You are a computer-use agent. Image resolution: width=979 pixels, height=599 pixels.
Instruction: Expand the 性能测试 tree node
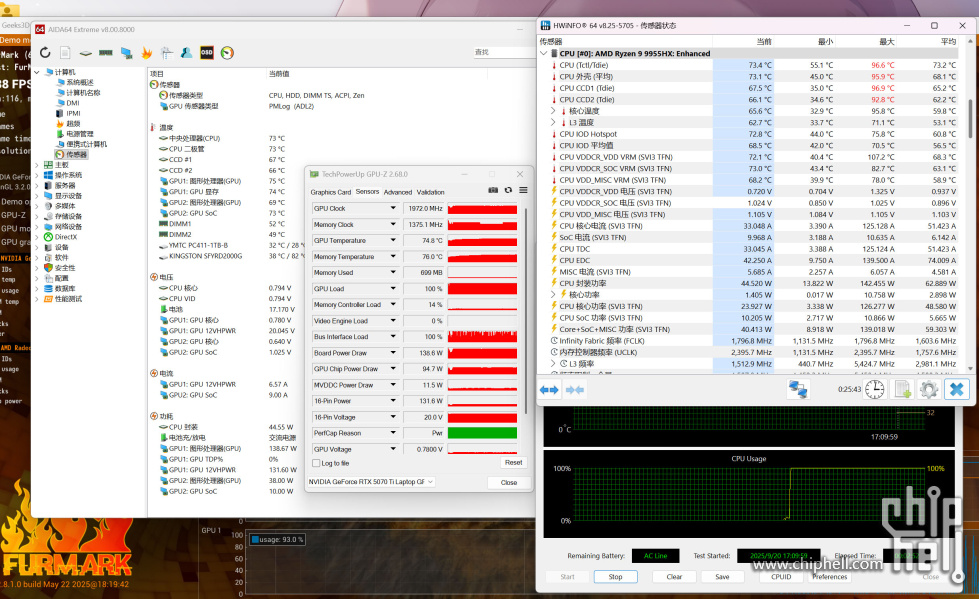(37, 299)
